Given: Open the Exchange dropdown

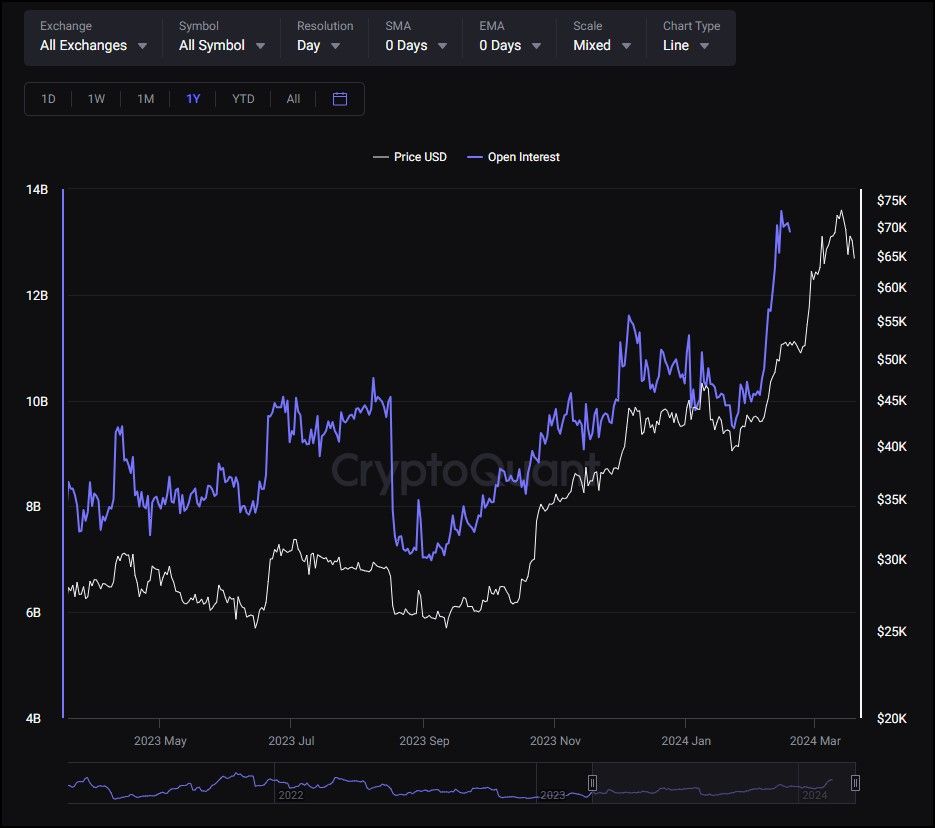Looking at the screenshot, I should pyautogui.click(x=93, y=45).
